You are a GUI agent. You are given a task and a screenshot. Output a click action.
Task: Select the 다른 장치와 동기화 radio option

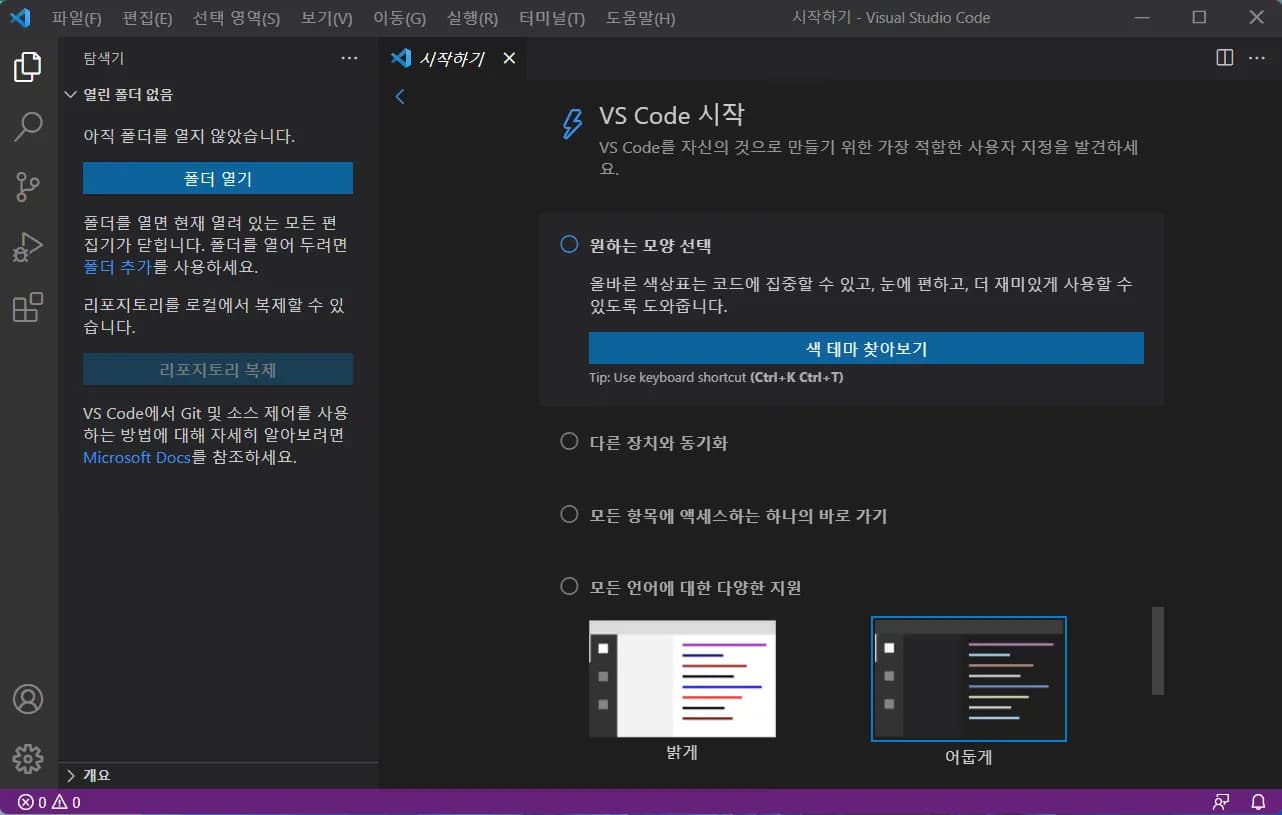(x=568, y=440)
